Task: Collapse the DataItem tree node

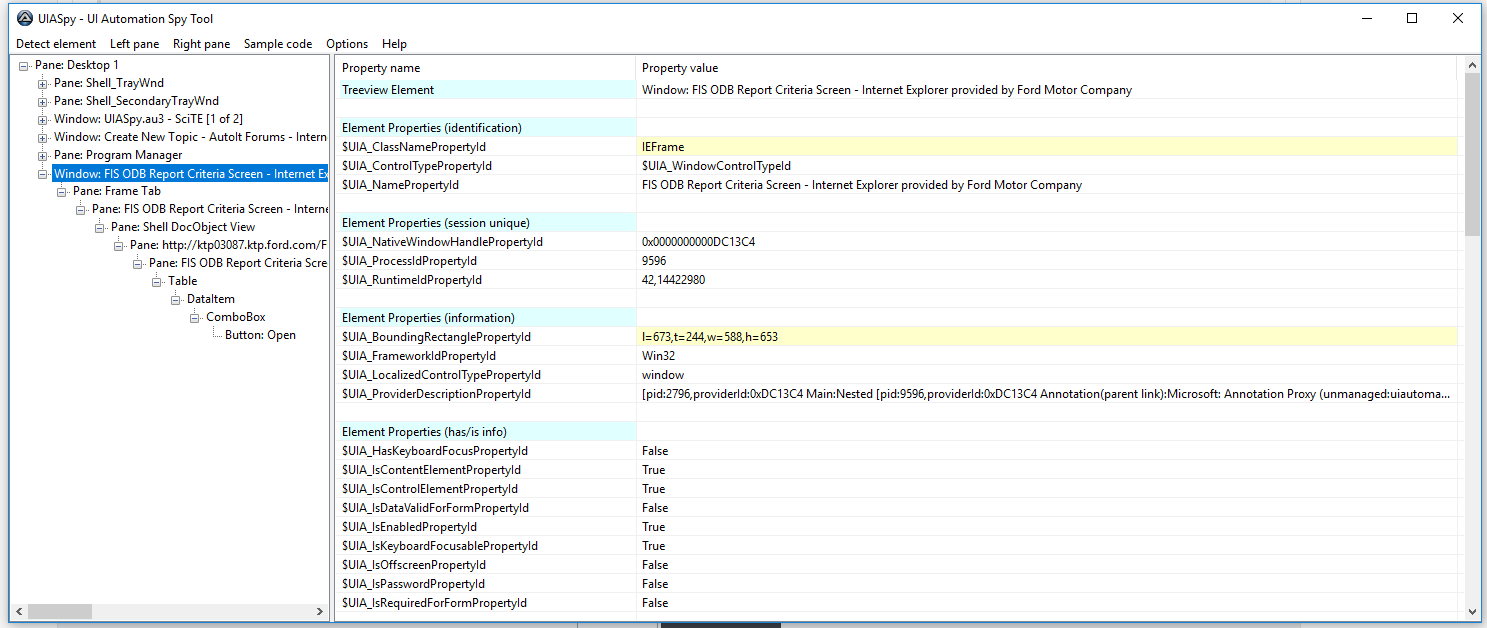Action: pos(176,299)
